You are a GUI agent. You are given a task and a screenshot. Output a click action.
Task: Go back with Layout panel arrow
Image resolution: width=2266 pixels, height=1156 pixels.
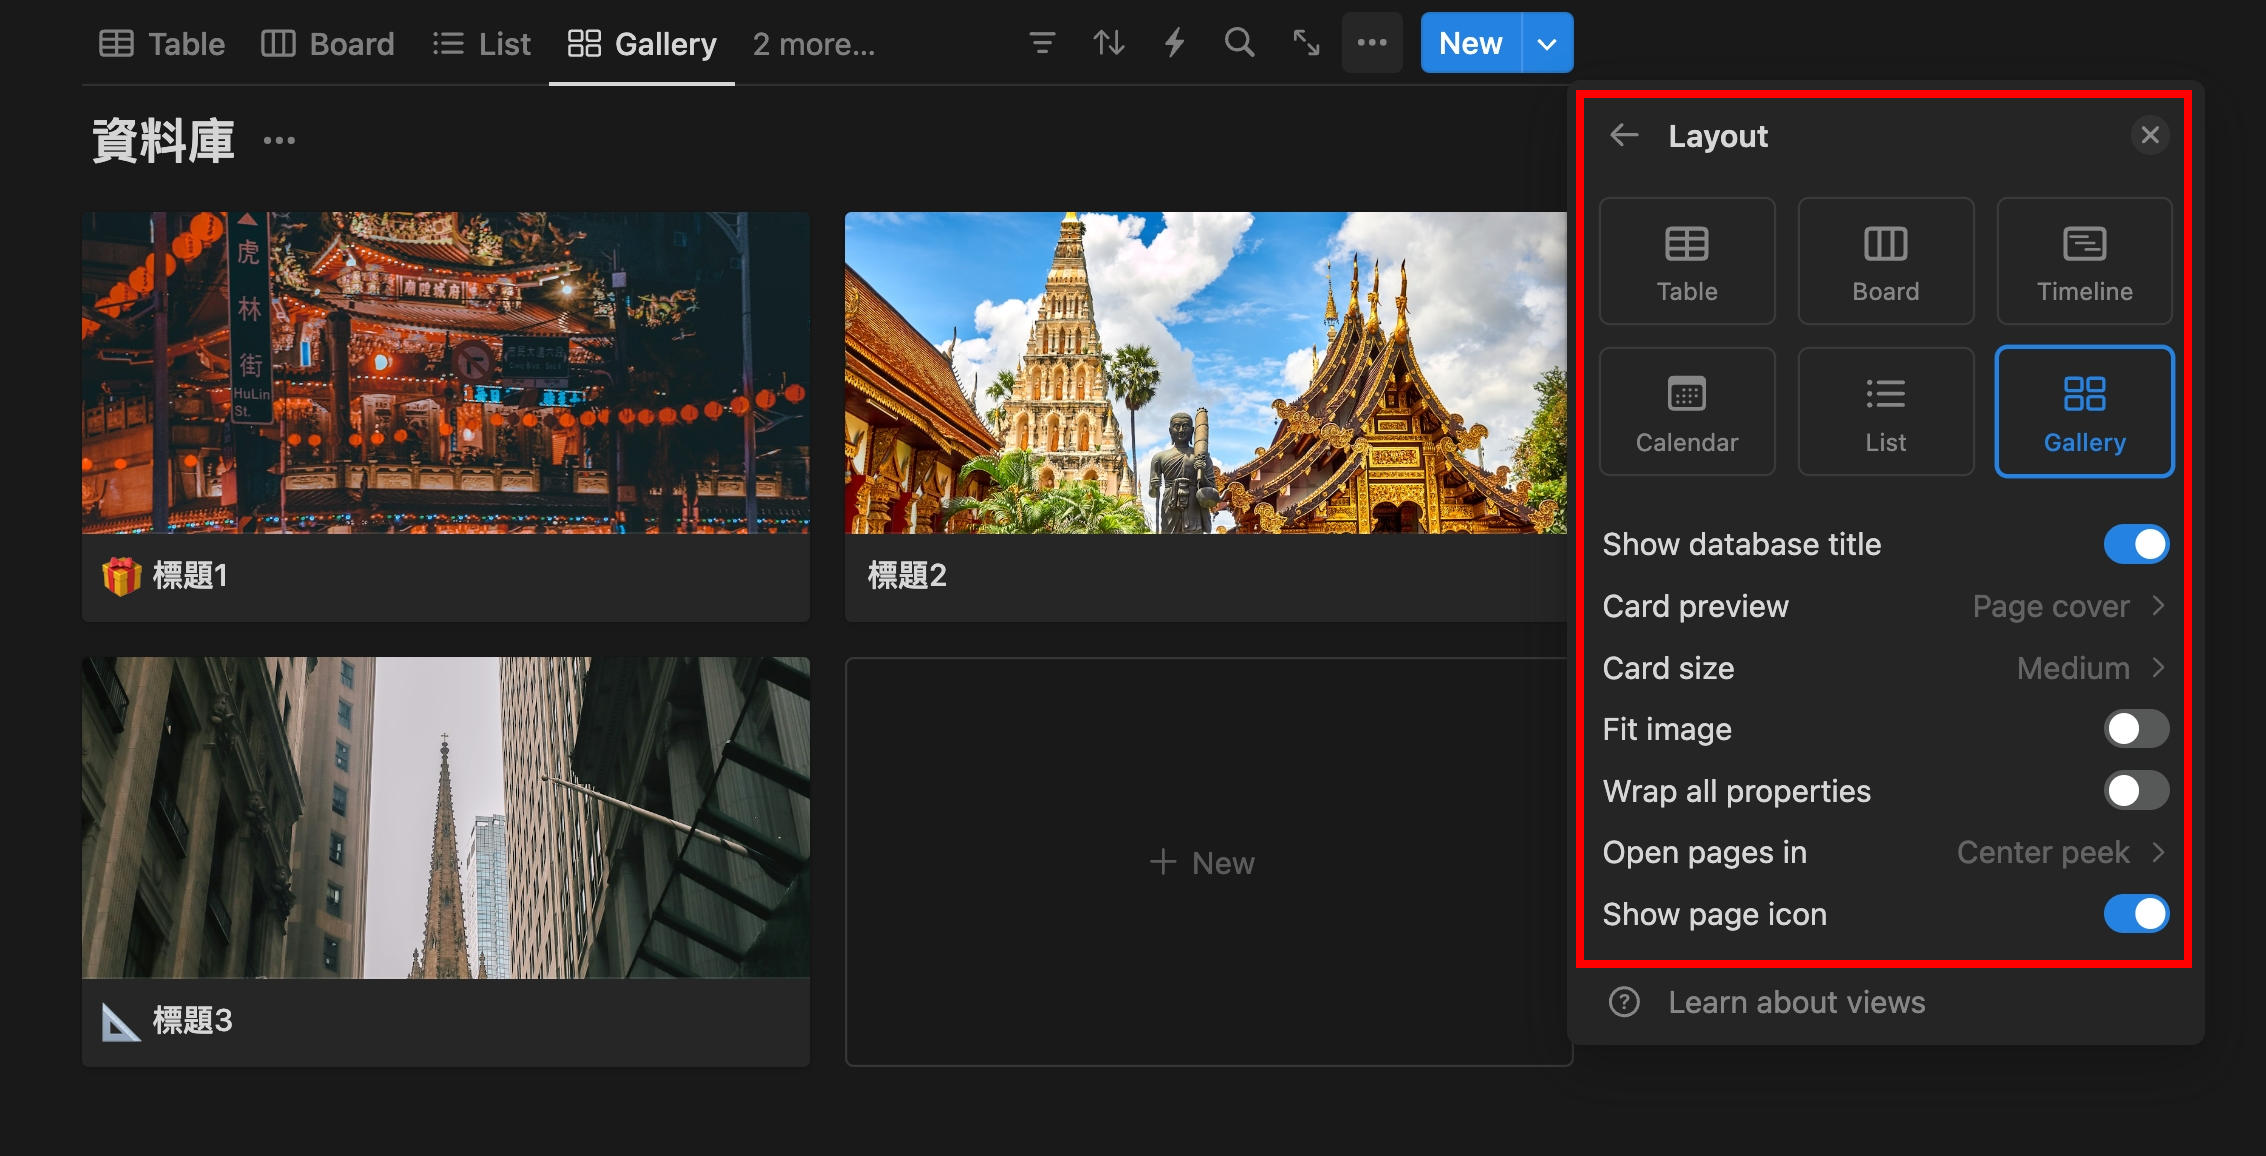click(x=1624, y=135)
